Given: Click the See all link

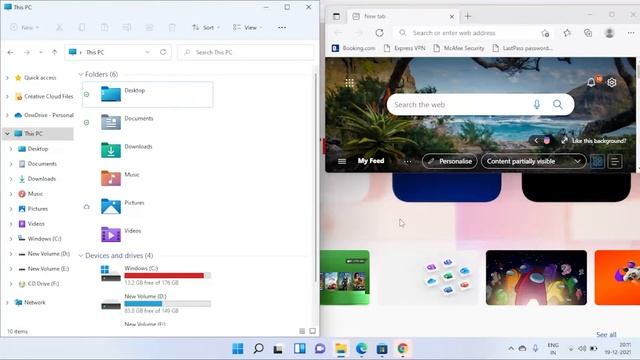Looking at the screenshot, I should click(606, 334).
